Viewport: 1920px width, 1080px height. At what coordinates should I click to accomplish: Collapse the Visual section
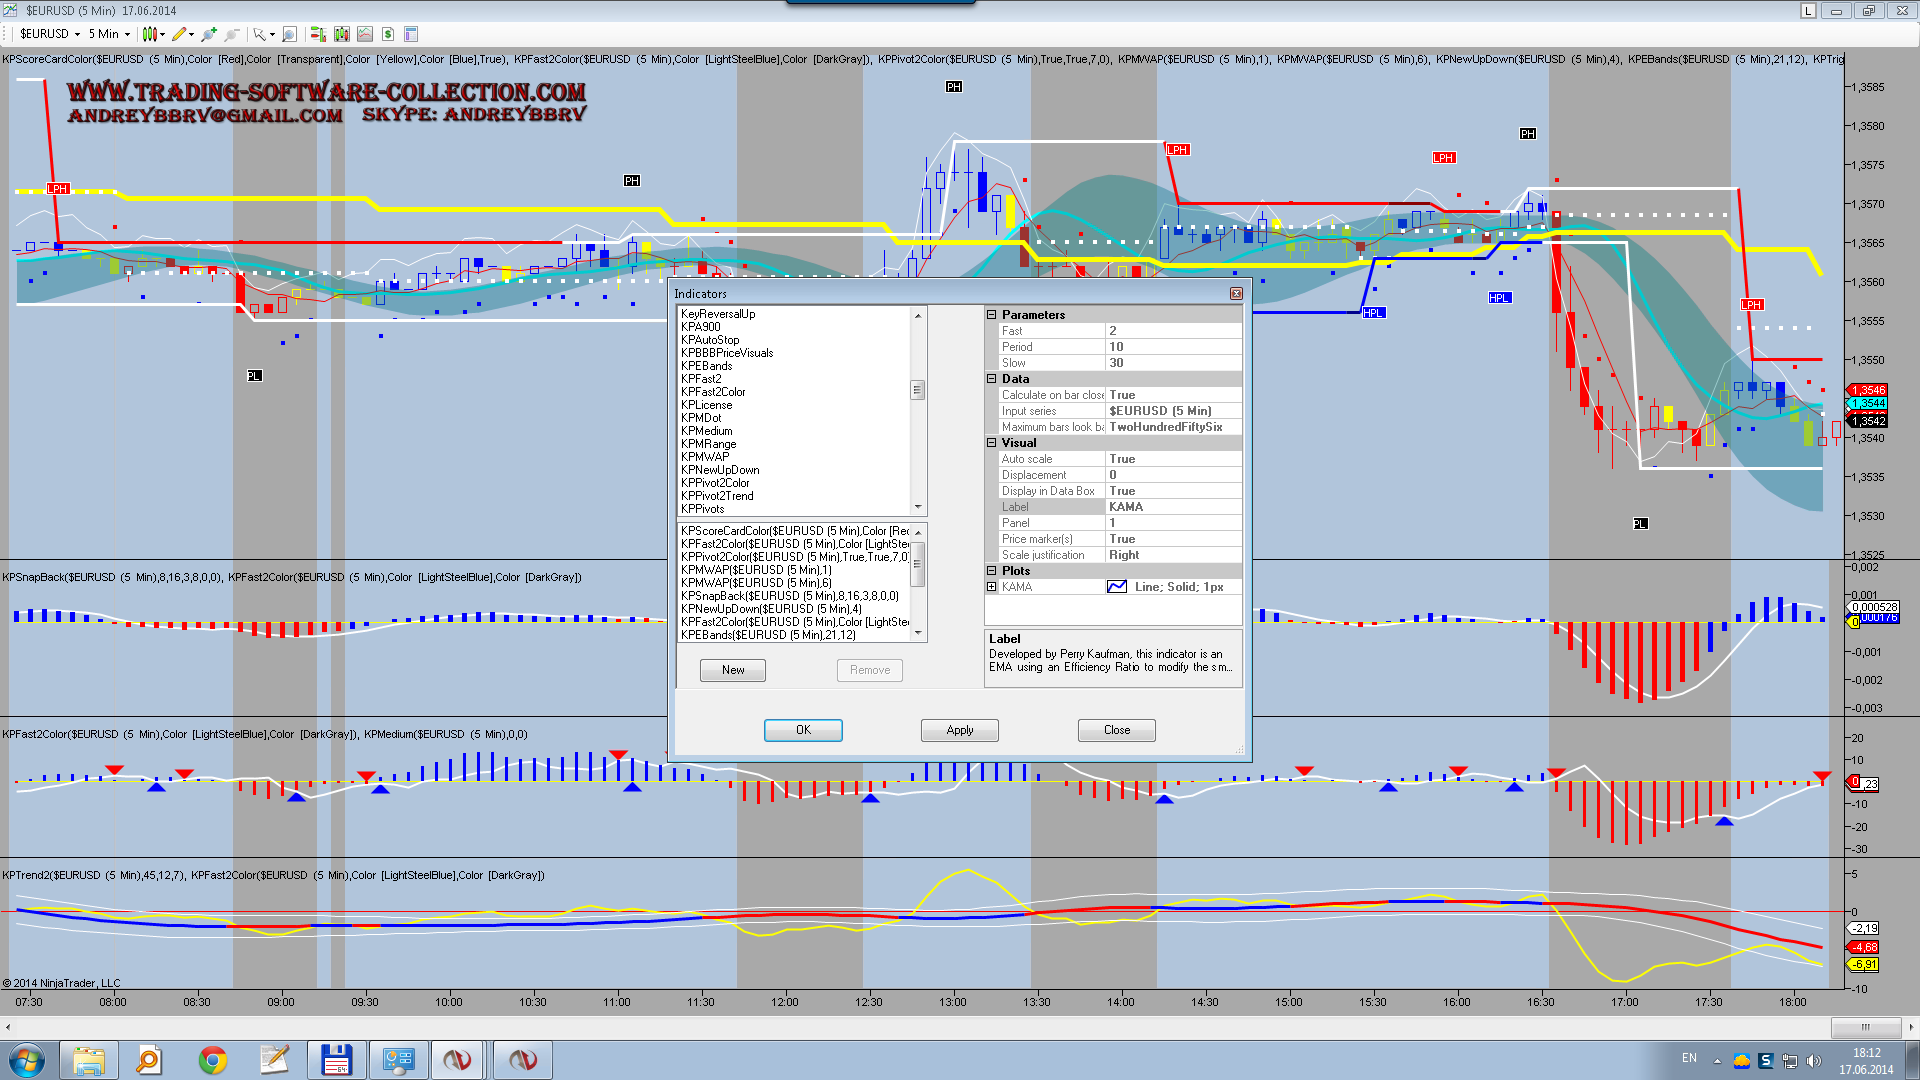click(x=992, y=443)
